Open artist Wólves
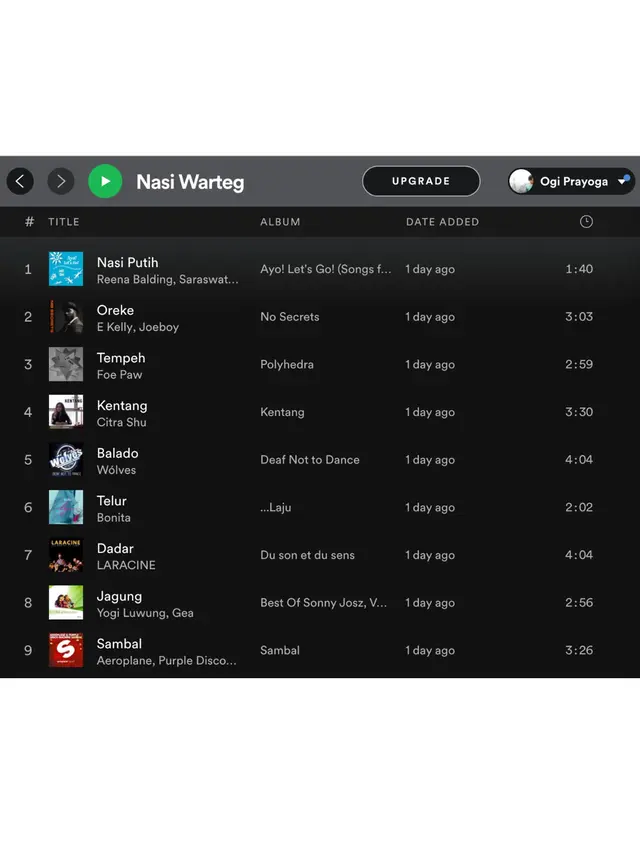Screen dimensions: 640x853 (x=116, y=470)
